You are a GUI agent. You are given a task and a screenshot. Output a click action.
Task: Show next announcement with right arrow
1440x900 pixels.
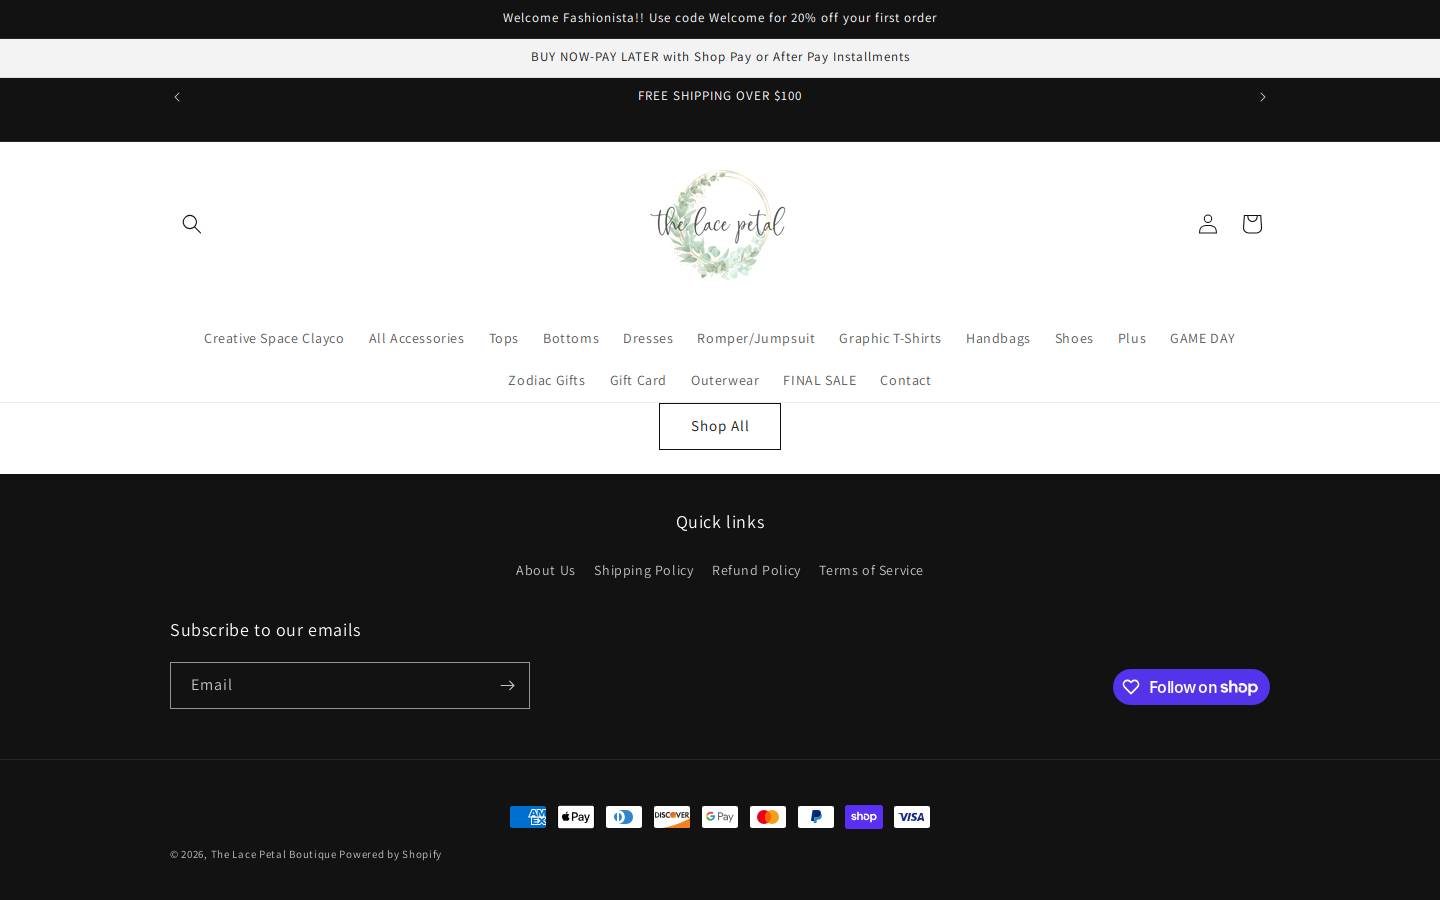(x=1262, y=97)
